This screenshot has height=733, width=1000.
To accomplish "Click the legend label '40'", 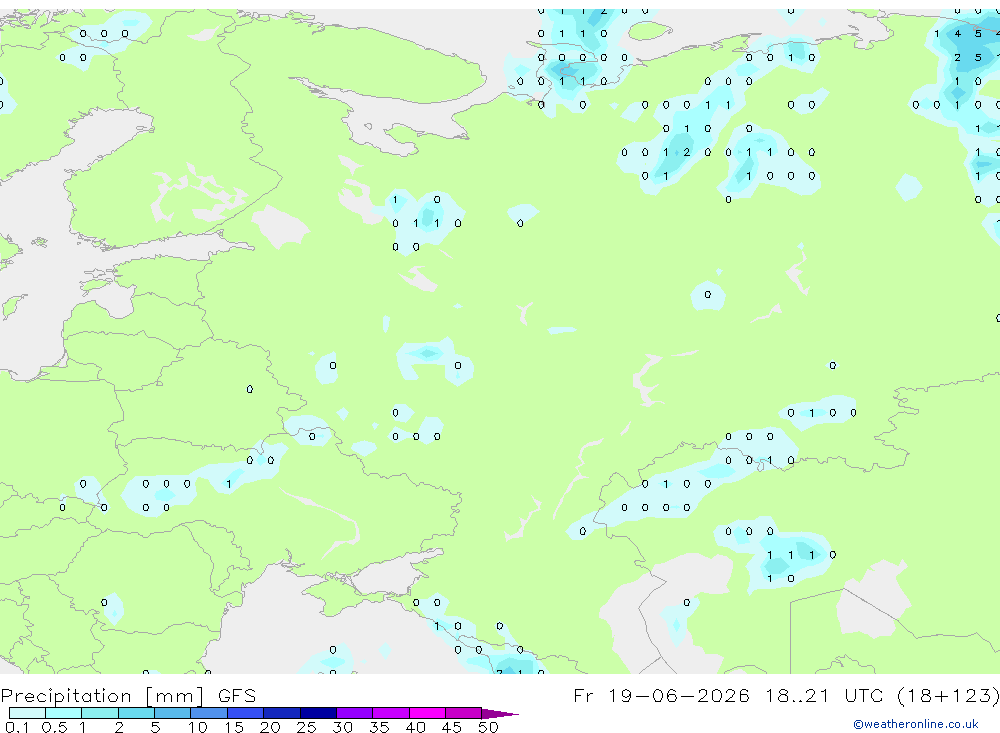I will (x=415, y=727).
